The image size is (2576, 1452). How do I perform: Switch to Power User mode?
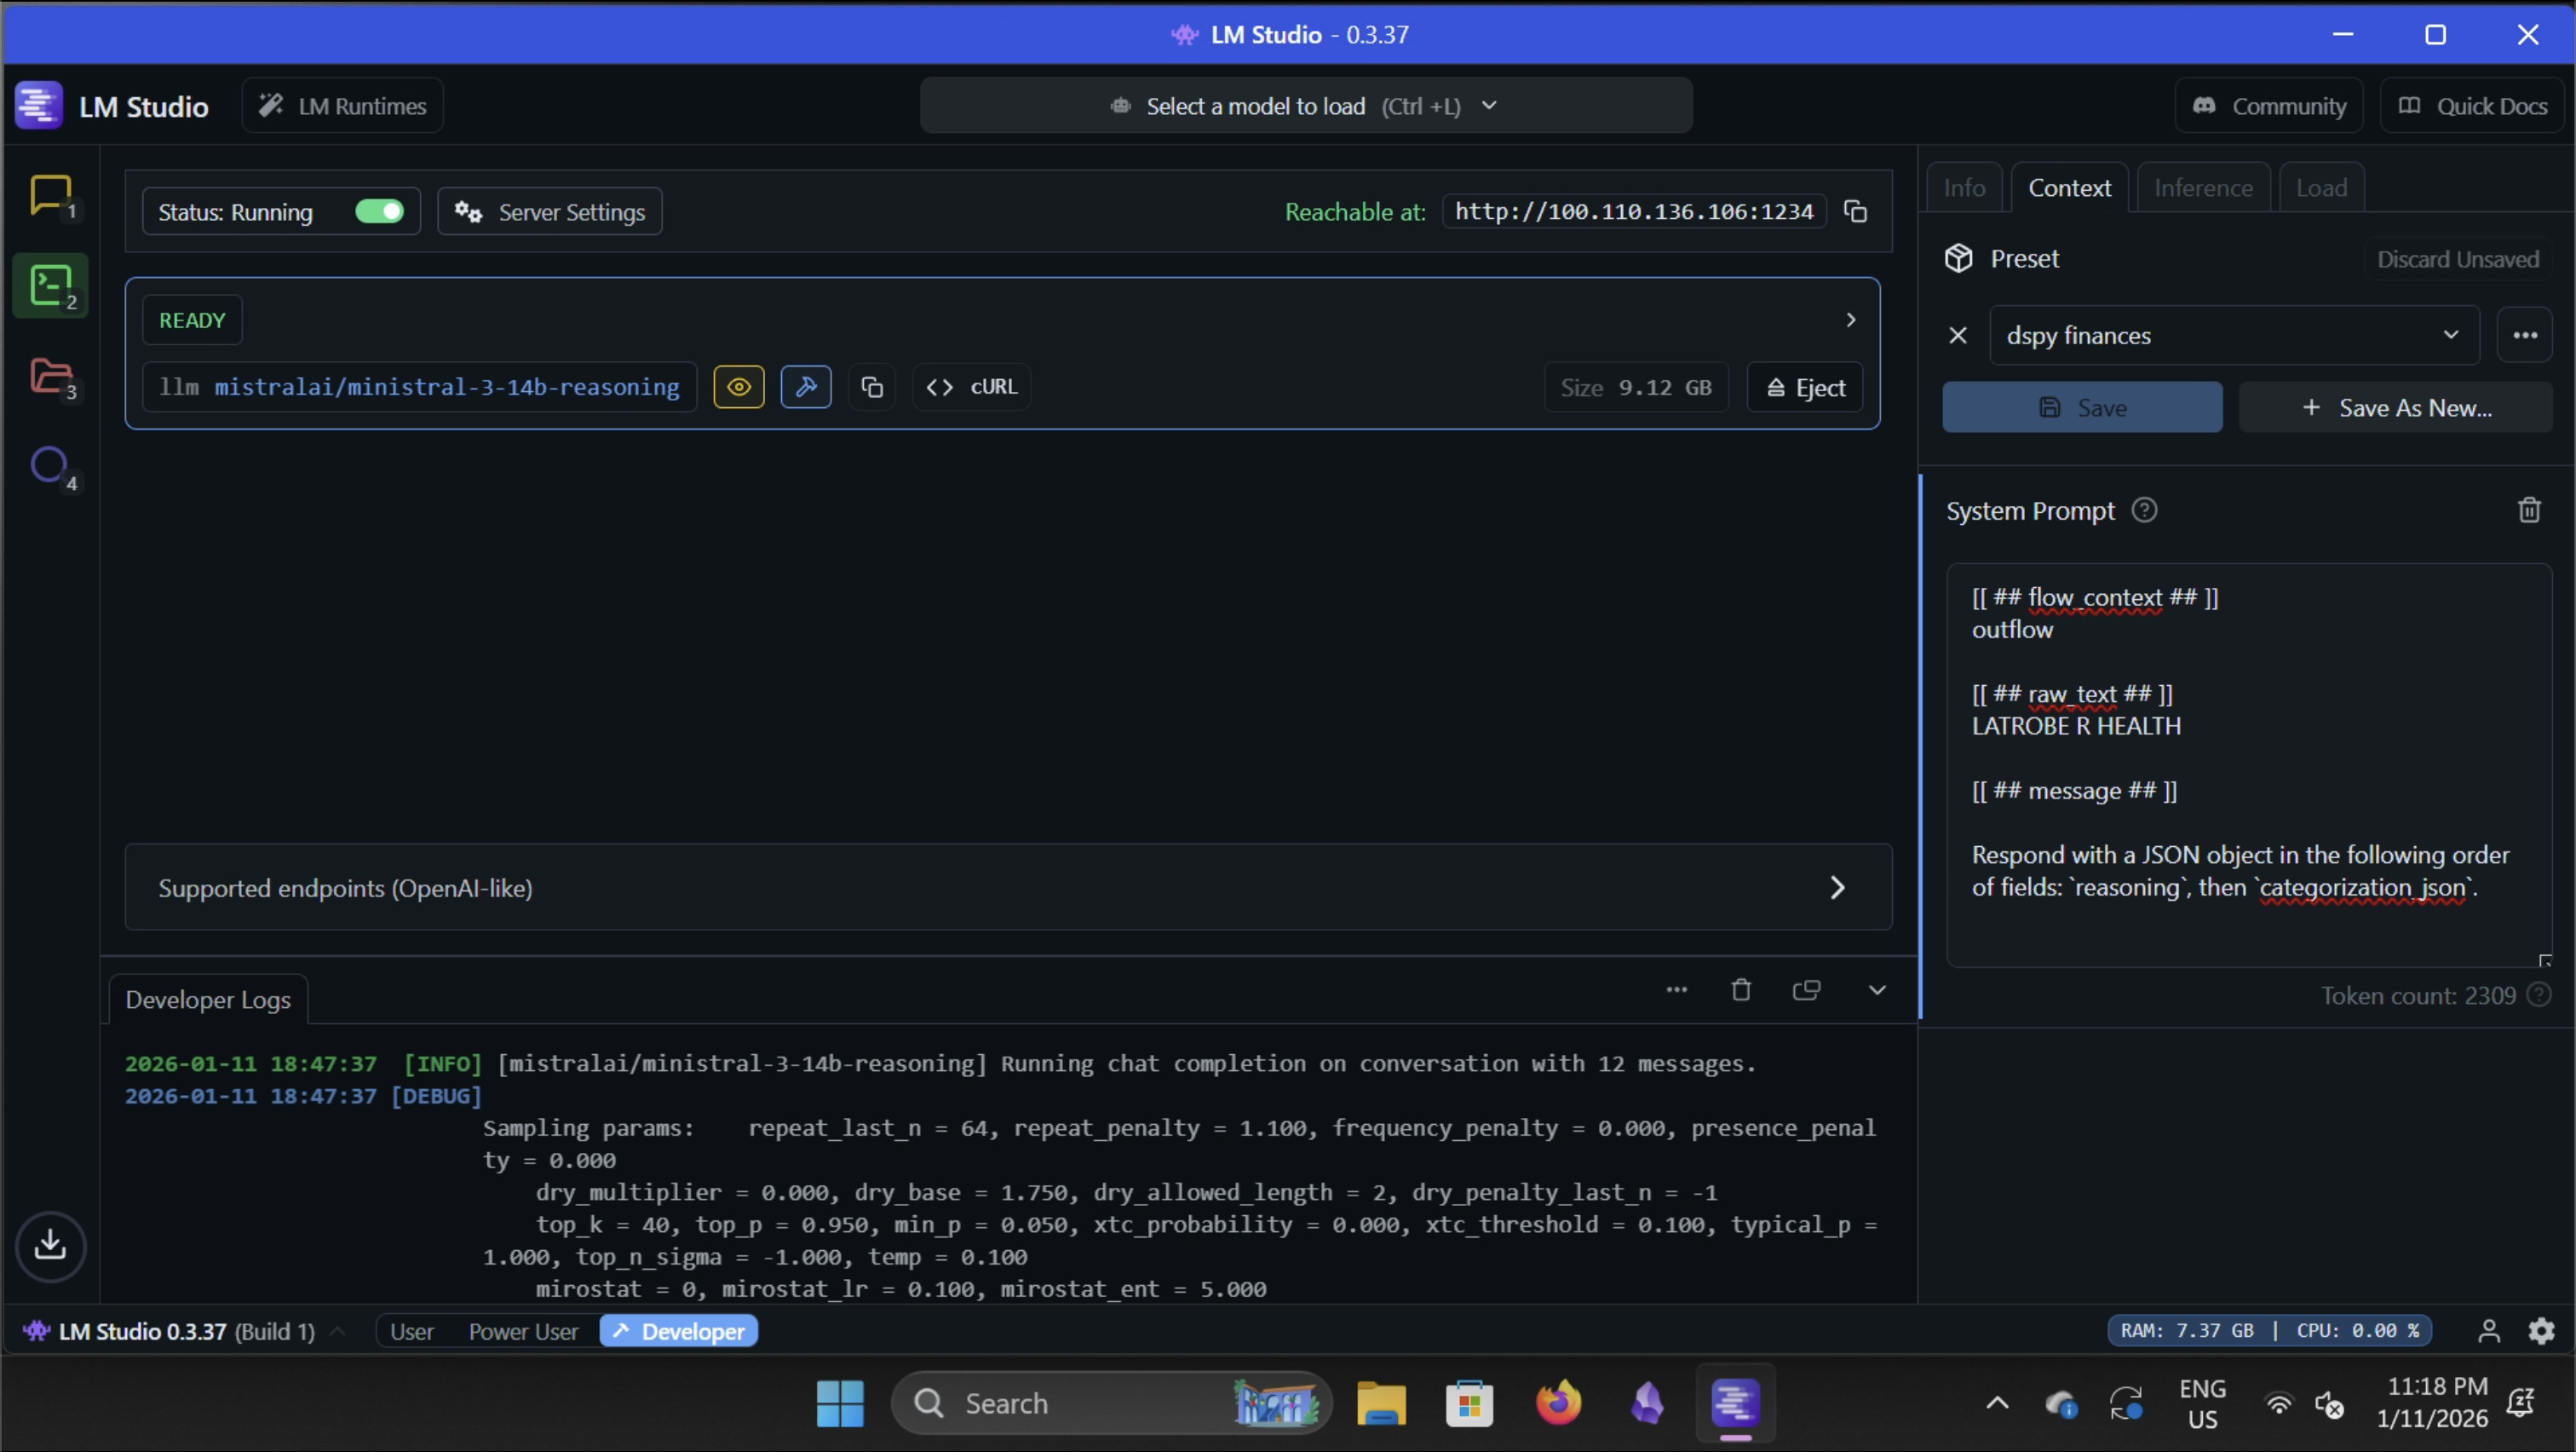coord(523,1331)
